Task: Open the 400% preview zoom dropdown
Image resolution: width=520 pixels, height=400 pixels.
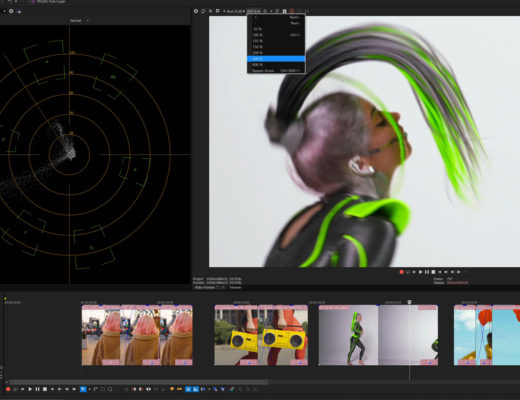Action: click(253, 11)
